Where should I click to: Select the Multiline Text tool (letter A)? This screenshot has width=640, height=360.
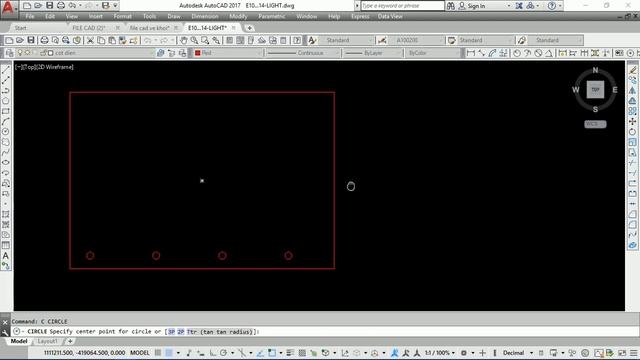[6, 256]
